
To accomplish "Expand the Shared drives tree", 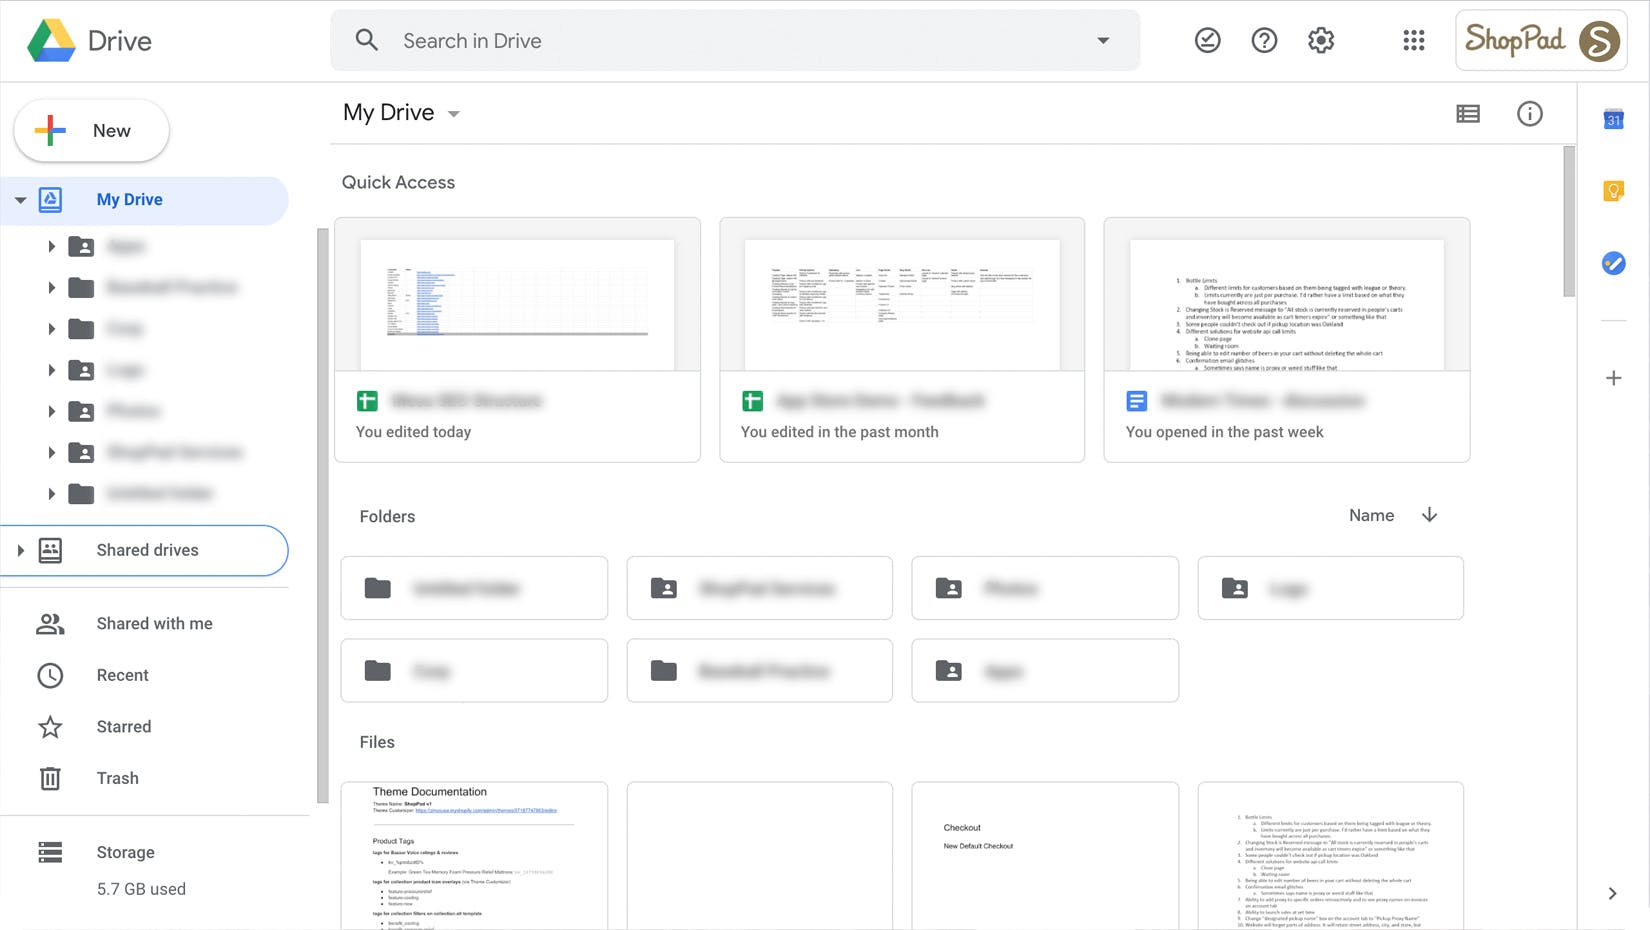I will [x=20, y=550].
